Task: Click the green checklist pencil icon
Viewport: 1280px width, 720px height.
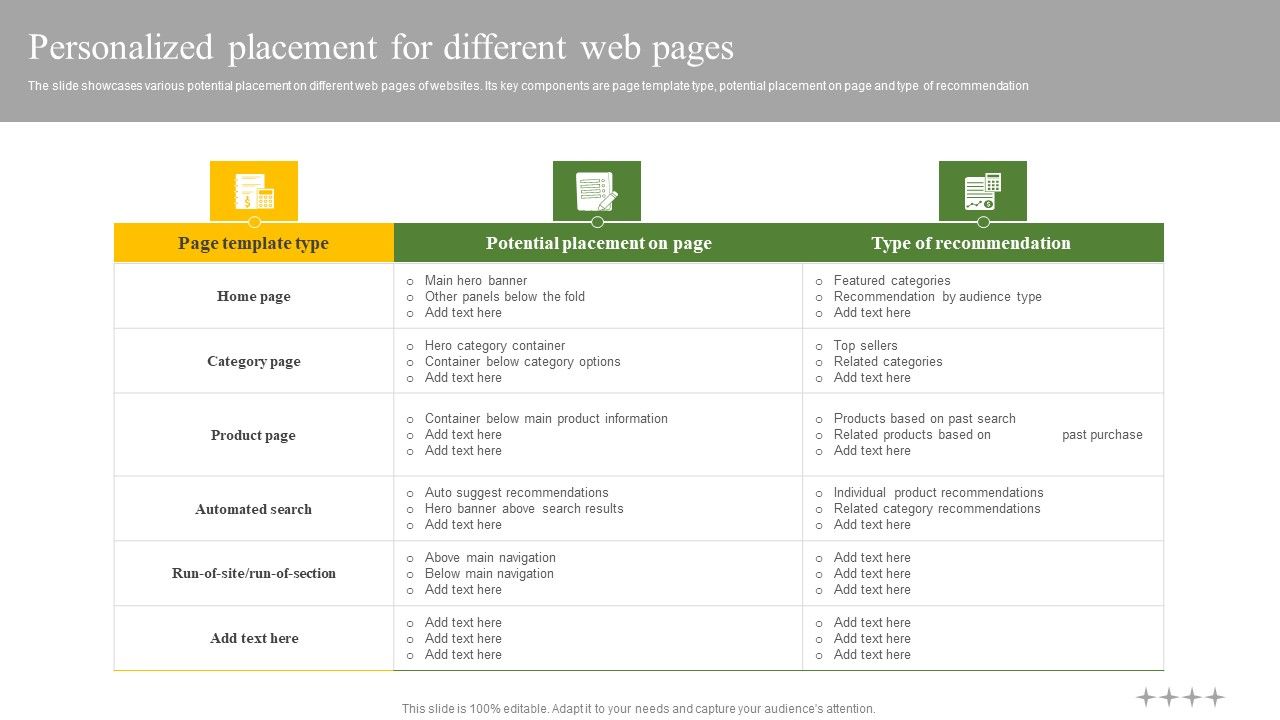Action: 597,191
